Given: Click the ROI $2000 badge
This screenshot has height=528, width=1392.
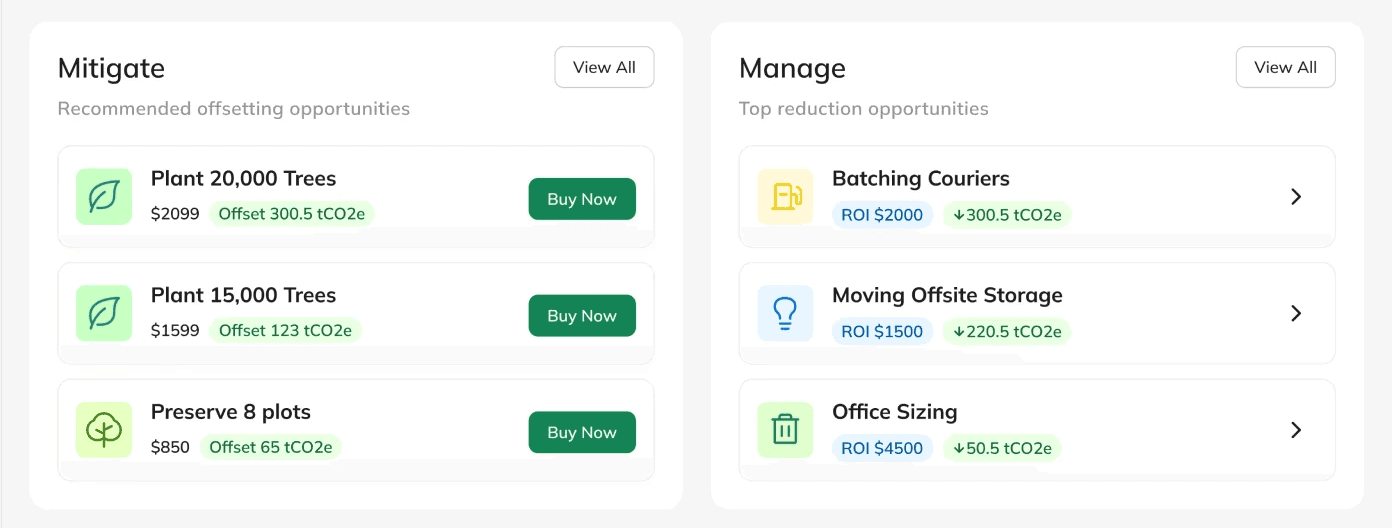Looking at the screenshot, I should tap(882, 215).
